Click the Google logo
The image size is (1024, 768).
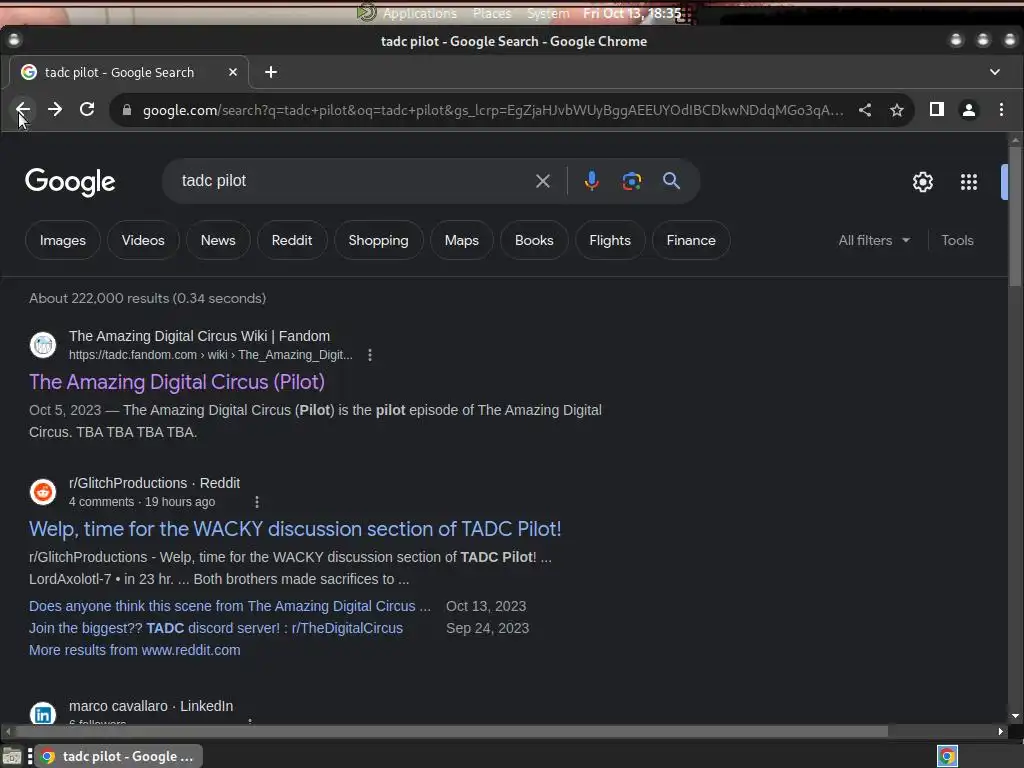[x=70, y=182]
